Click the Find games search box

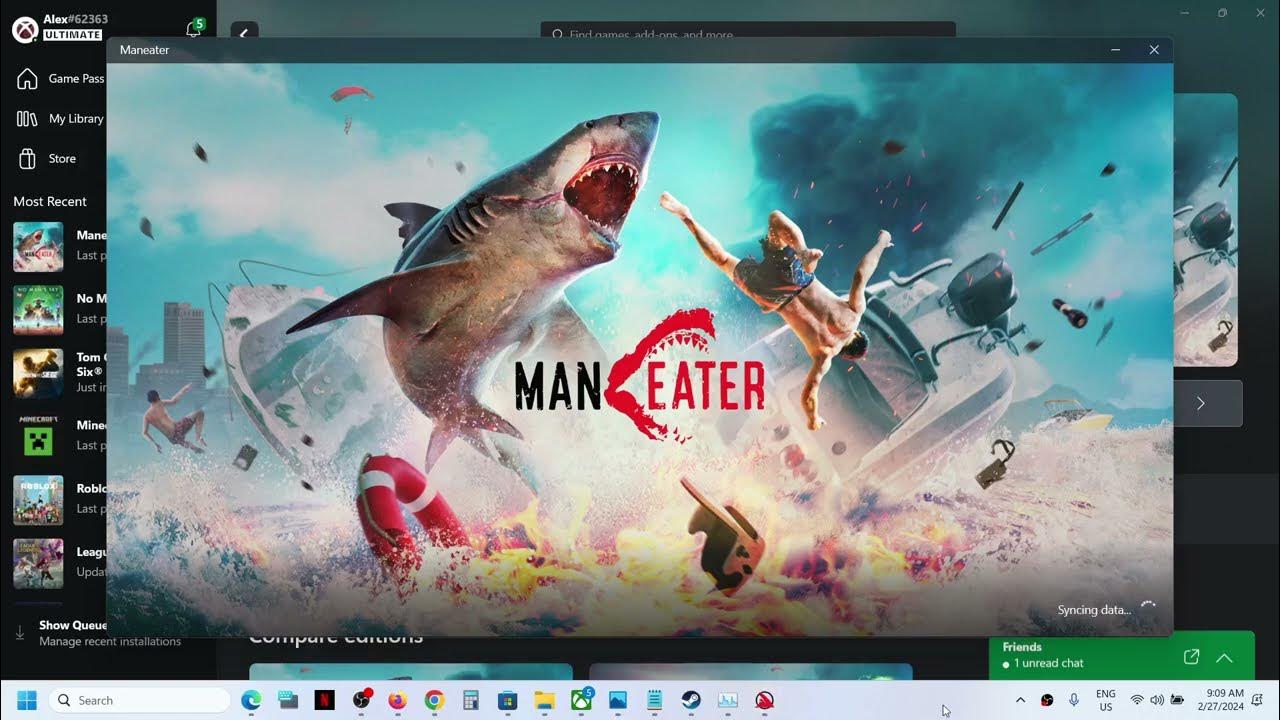(748, 33)
